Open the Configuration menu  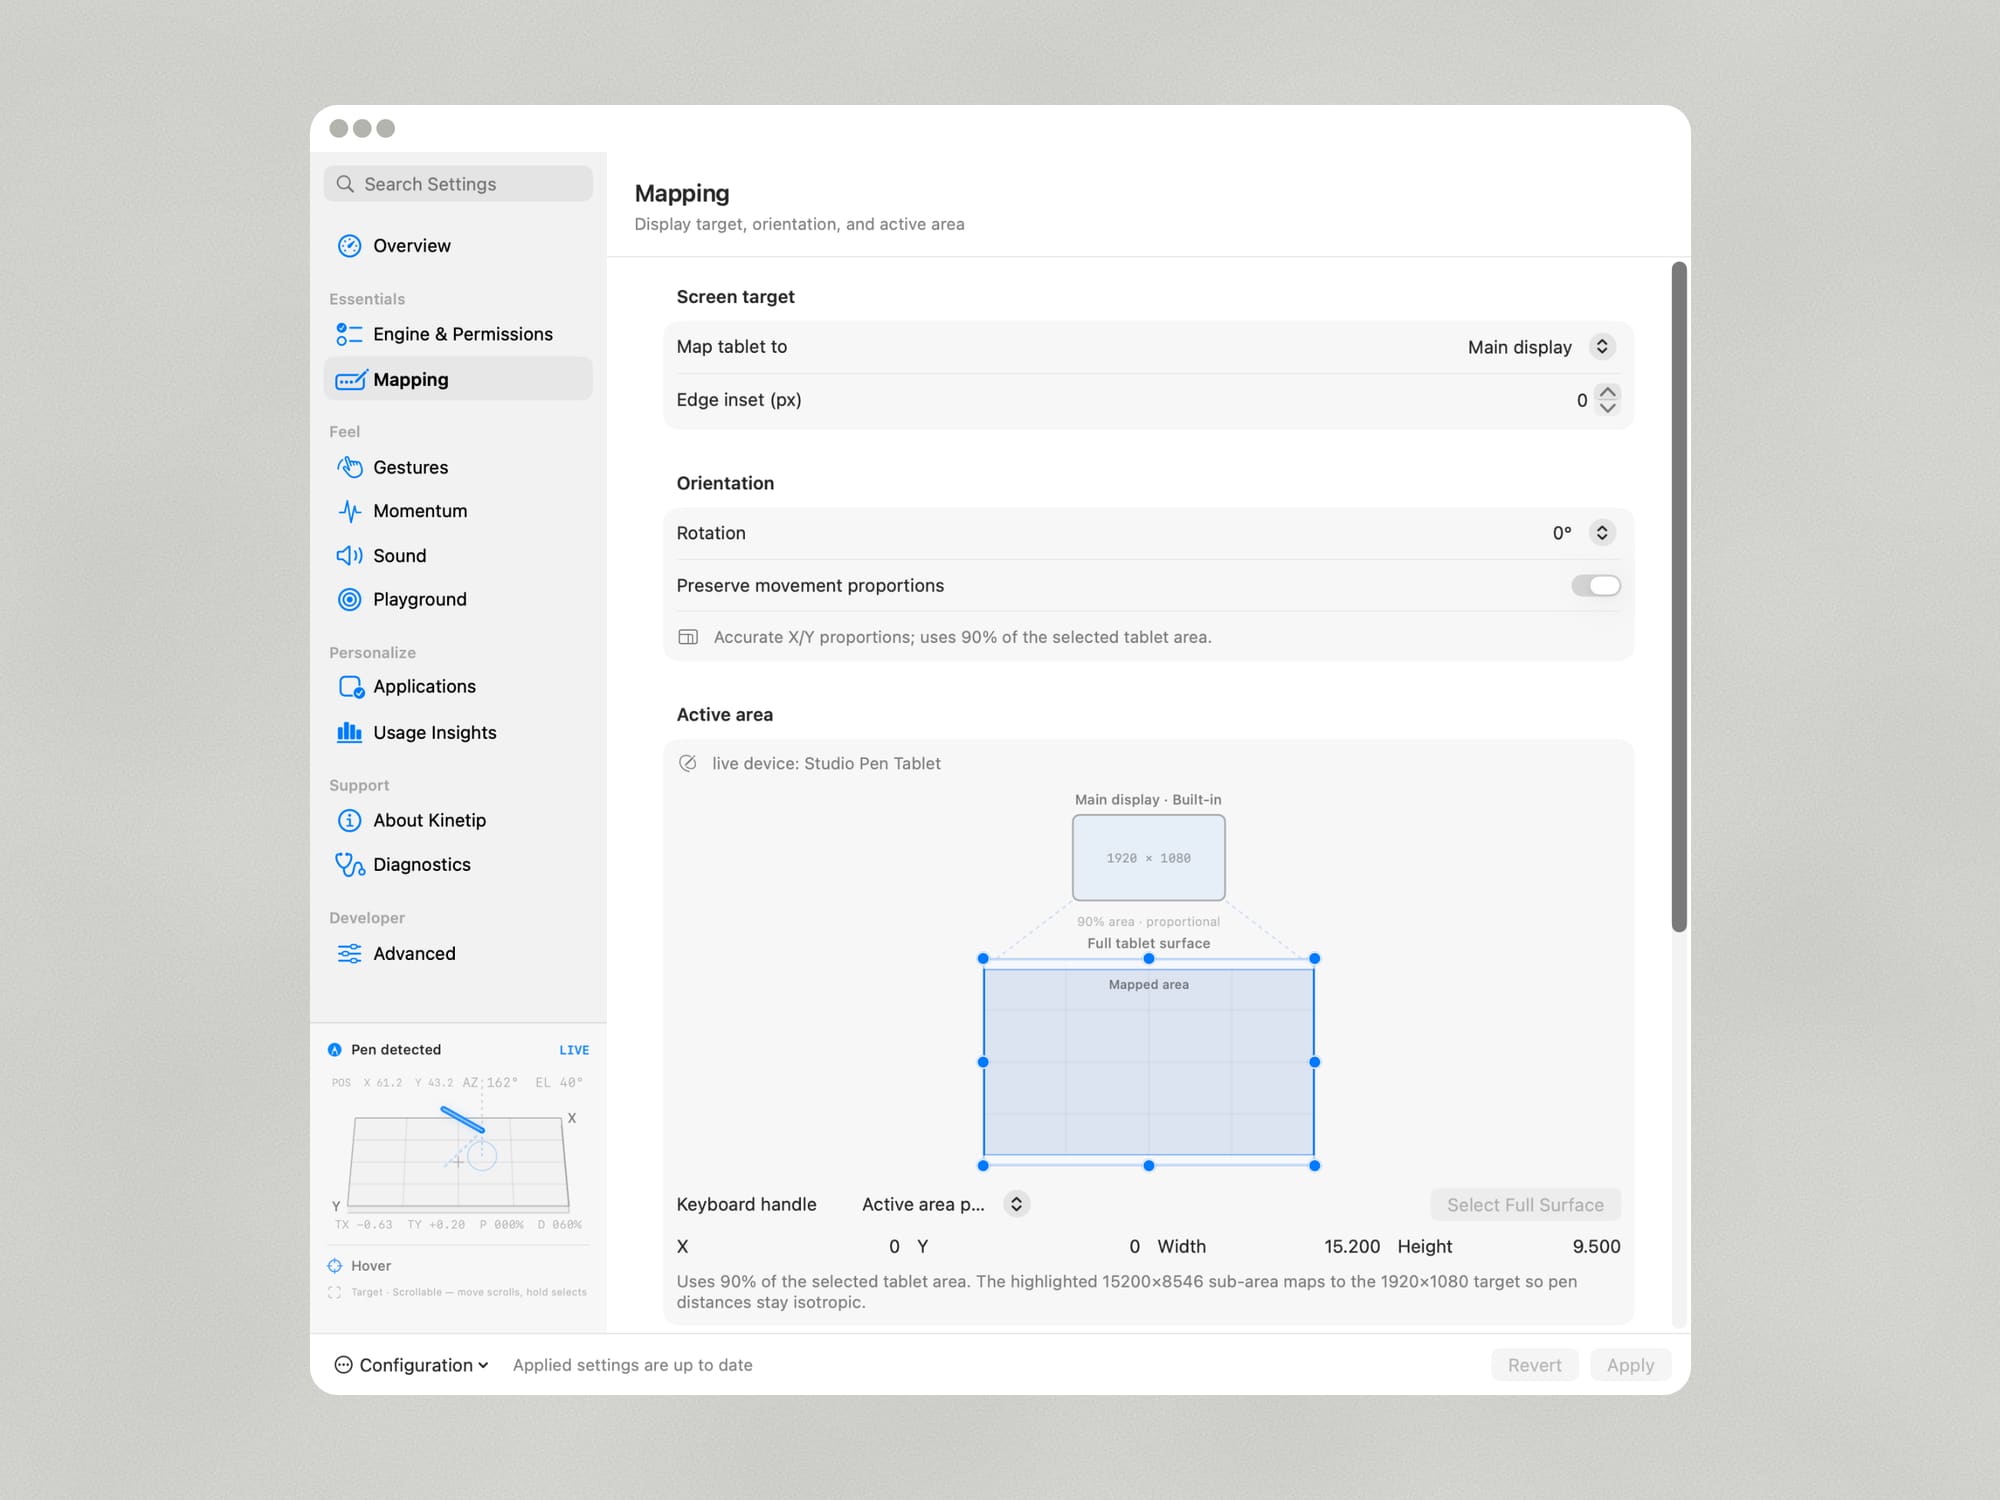point(412,1365)
